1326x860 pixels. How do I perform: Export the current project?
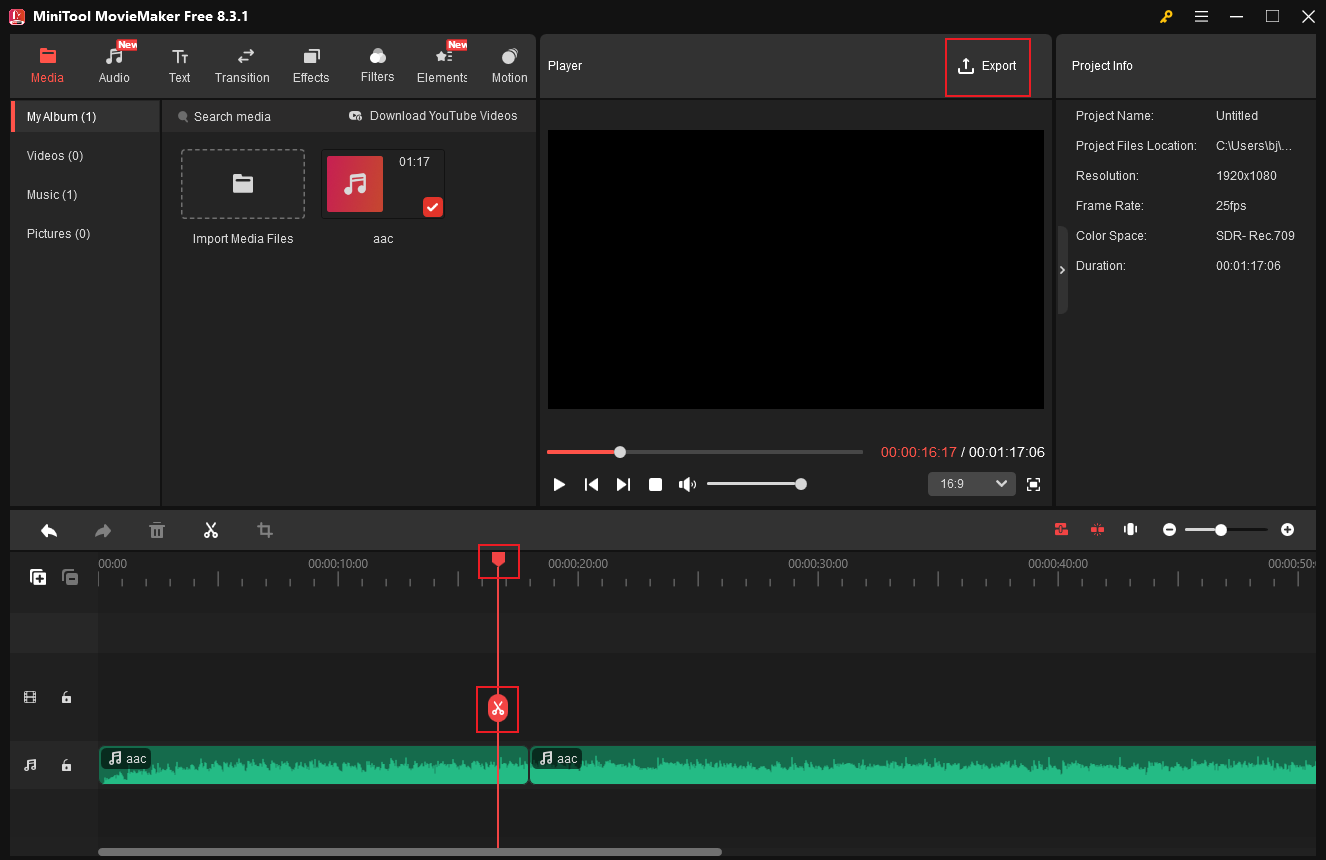(x=987, y=66)
